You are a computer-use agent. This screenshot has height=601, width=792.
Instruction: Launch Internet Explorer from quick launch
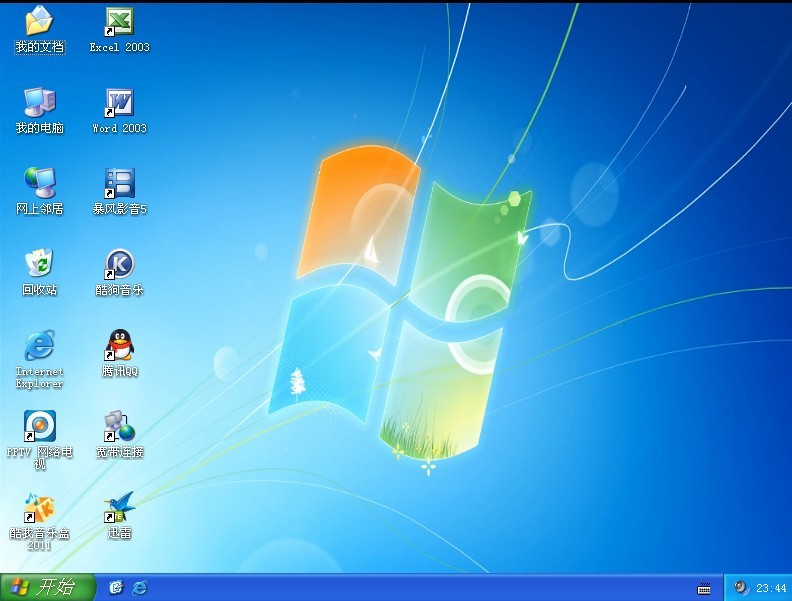[x=139, y=587]
